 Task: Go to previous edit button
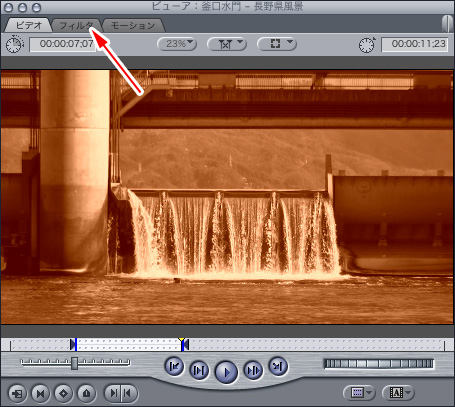click(174, 366)
